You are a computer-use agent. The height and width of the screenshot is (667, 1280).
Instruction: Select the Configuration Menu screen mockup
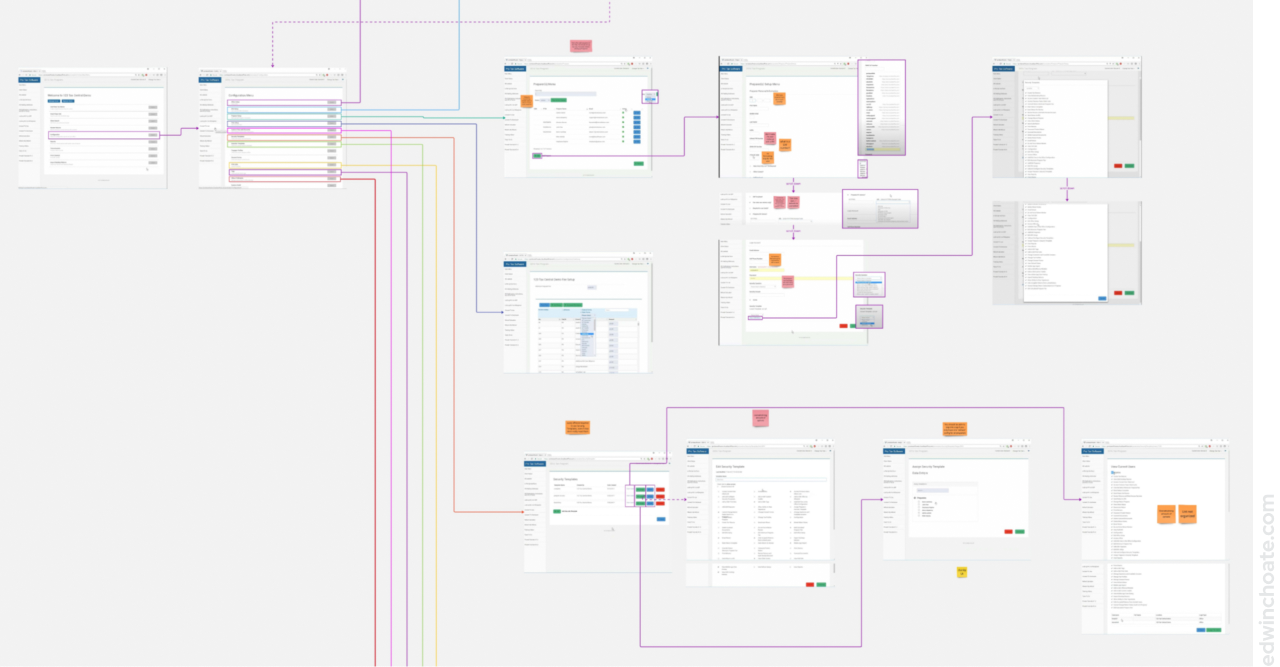[x=271, y=128]
